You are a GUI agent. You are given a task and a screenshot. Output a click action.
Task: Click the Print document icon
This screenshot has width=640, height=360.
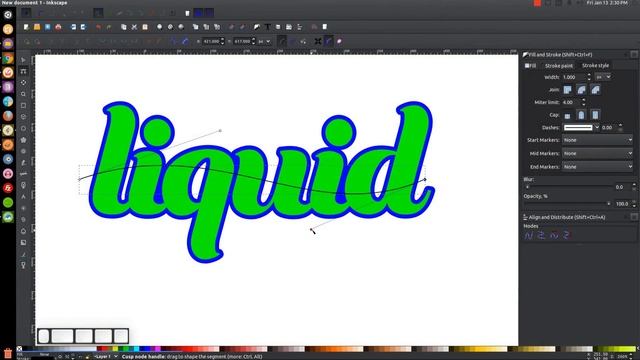58,27
